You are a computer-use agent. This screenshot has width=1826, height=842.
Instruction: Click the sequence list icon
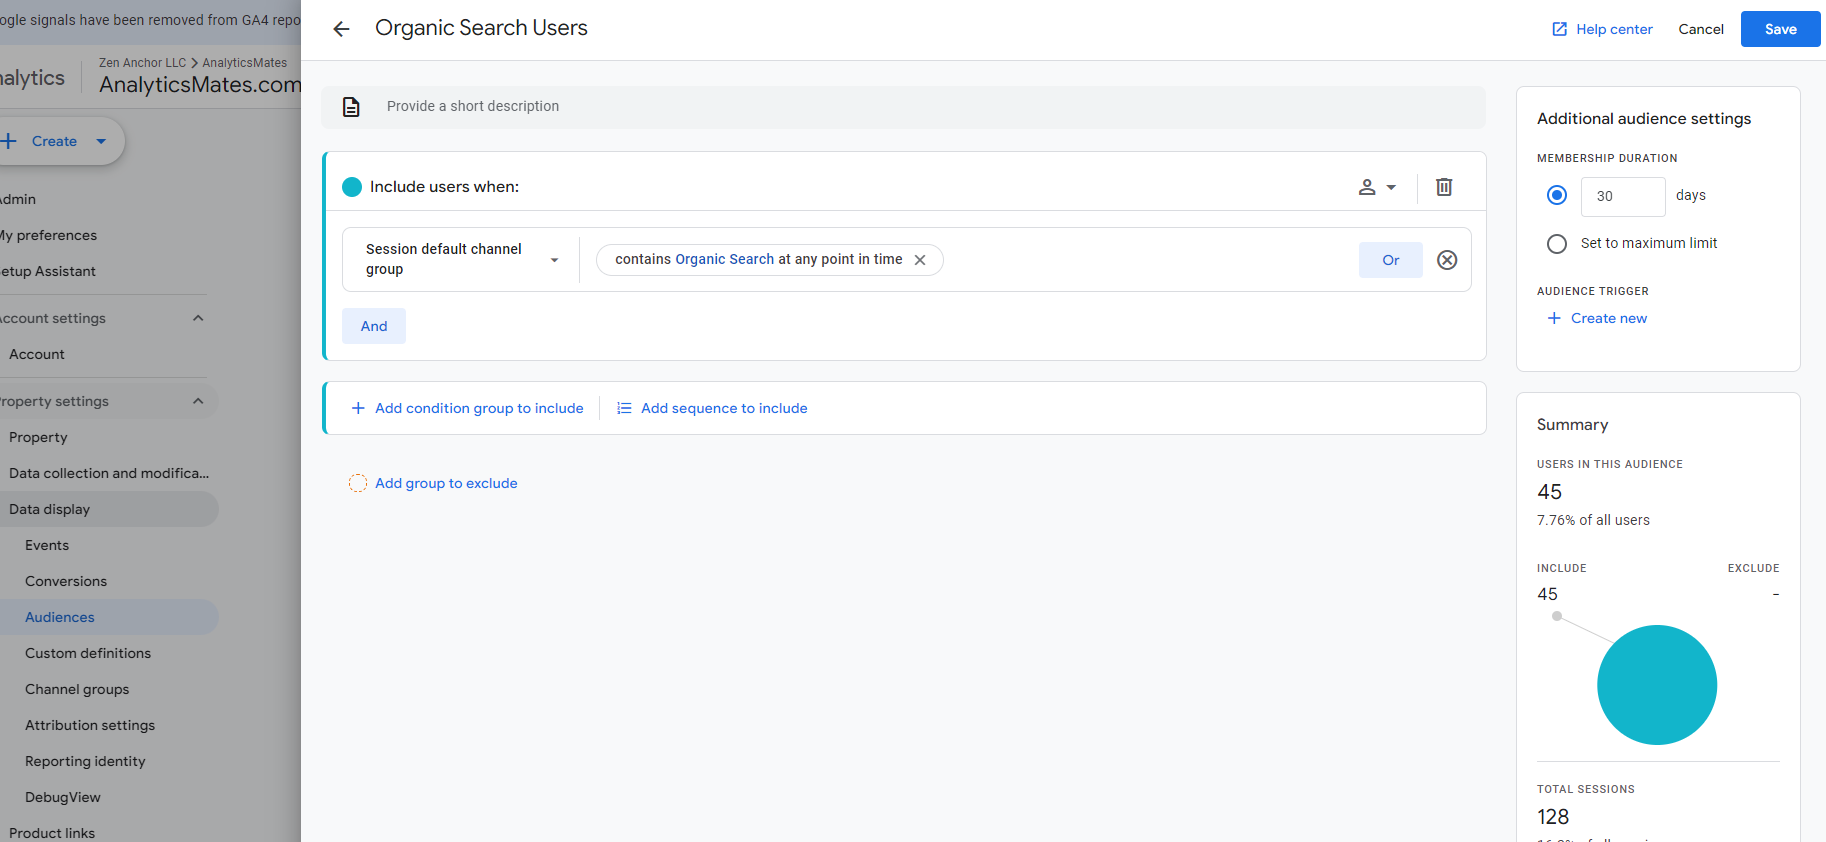pos(624,408)
